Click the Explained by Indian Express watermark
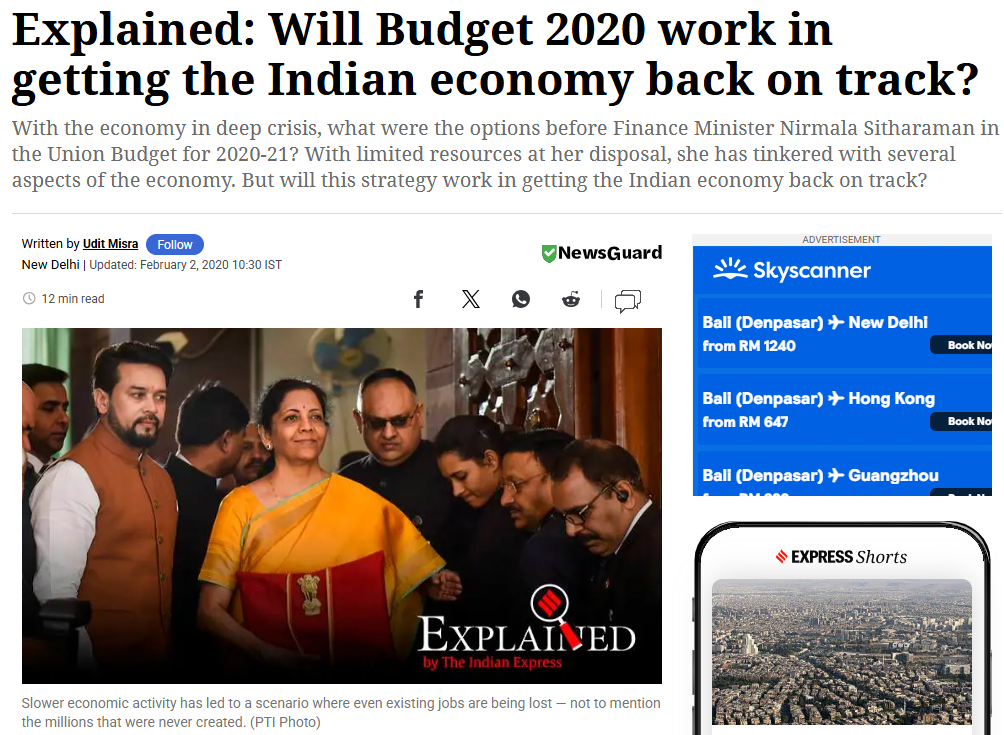 pos(526,628)
